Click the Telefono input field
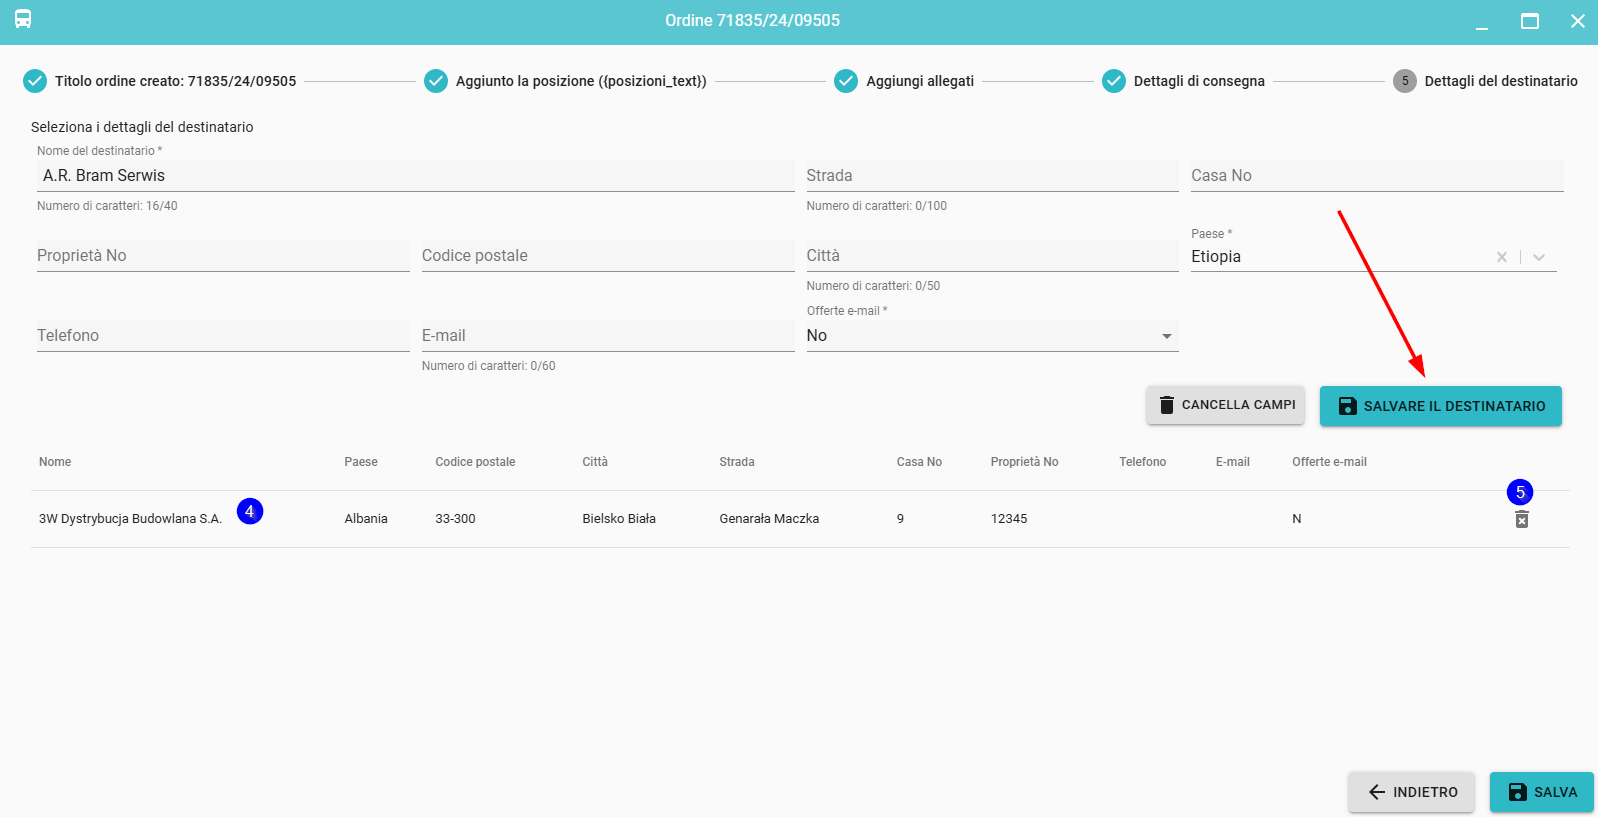The height and width of the screenshot is (817, 1598). point(223,336)
